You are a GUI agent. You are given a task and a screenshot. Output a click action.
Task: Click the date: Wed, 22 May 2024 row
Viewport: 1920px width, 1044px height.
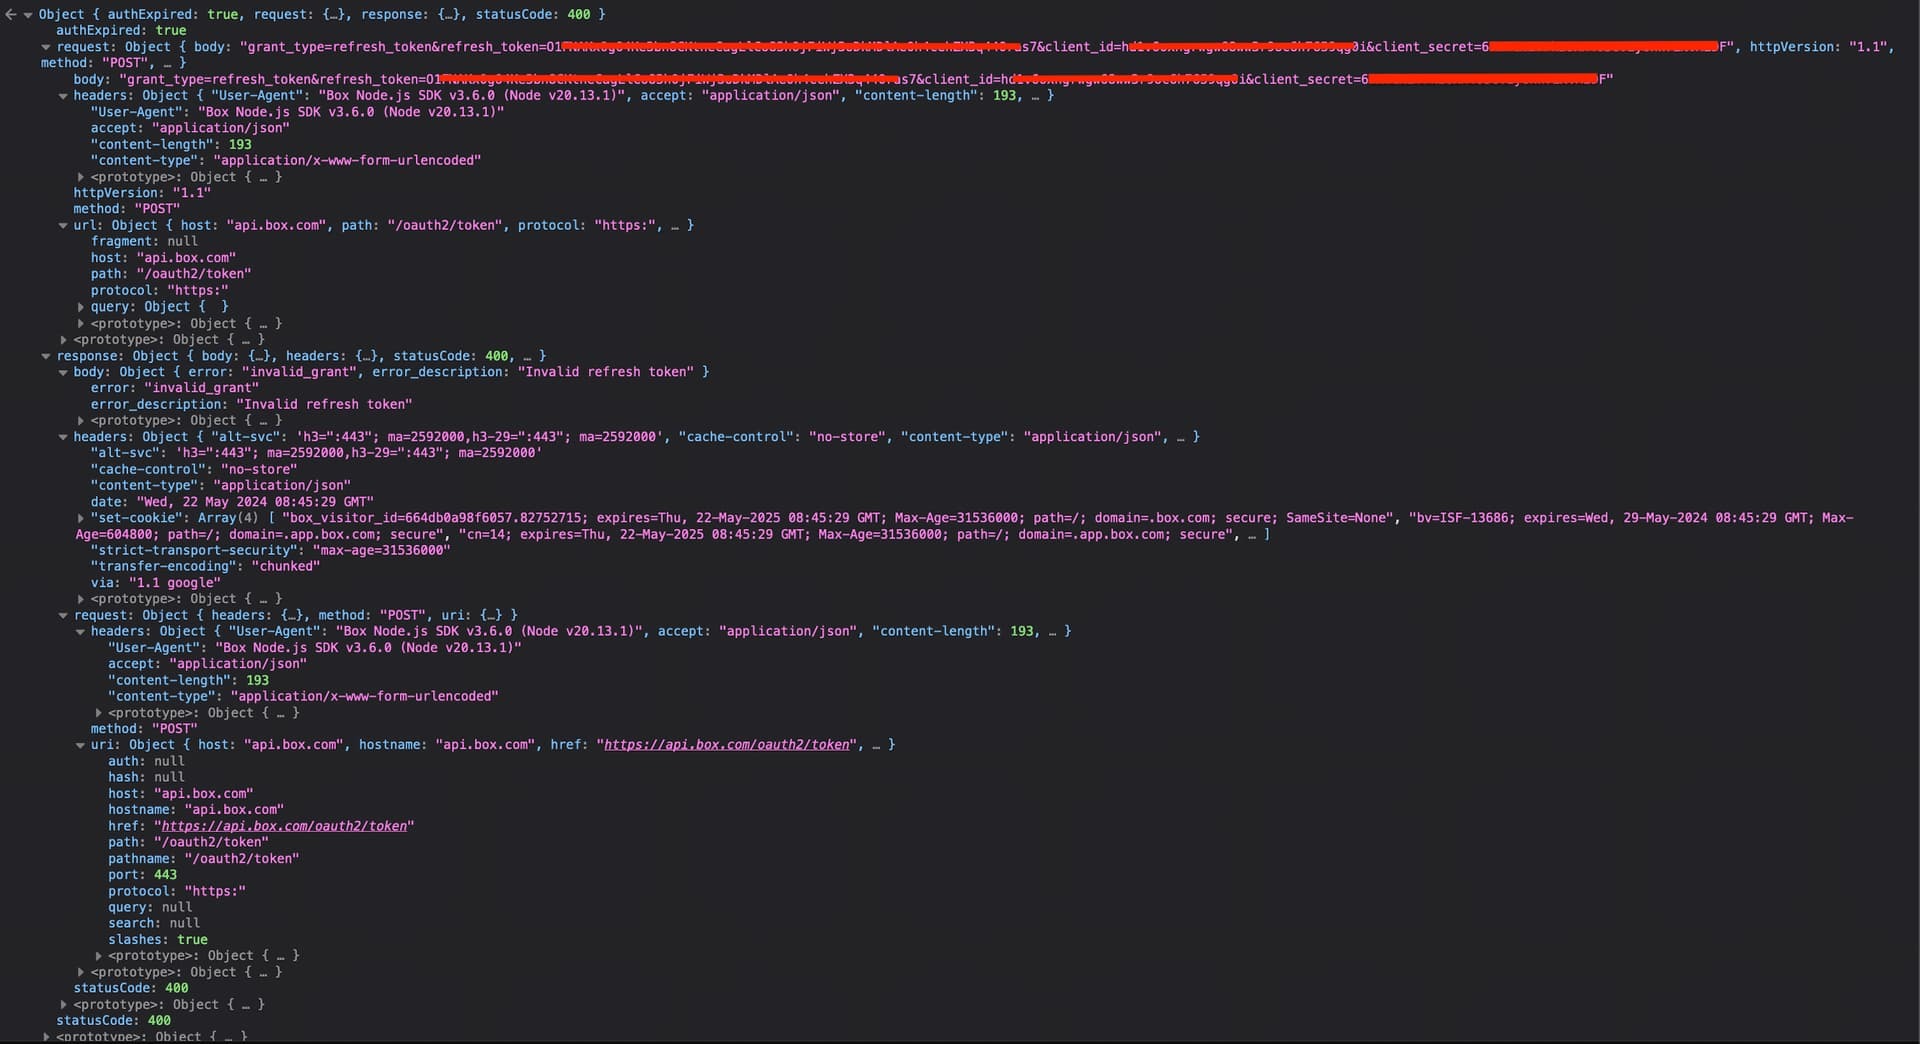[x=232, y=502]
